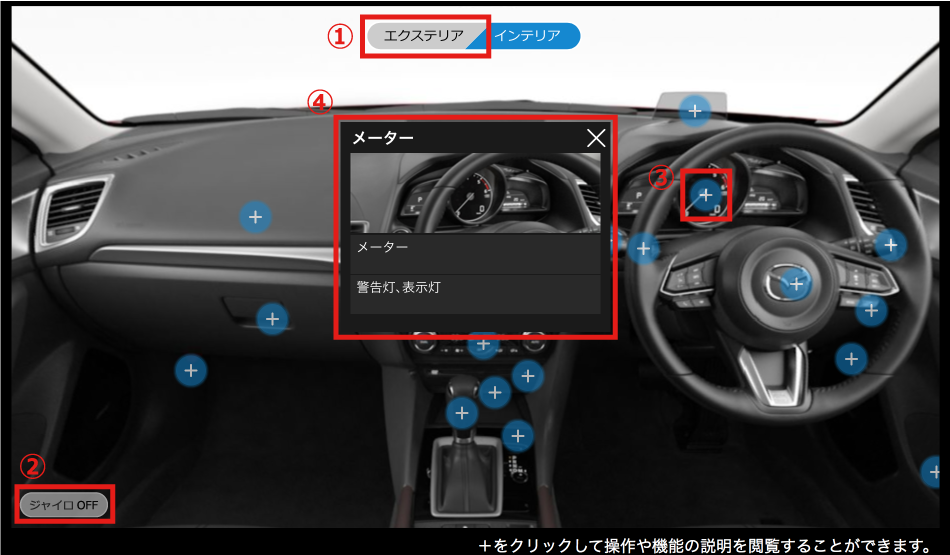Open the plus hotspot in the passenger footwell area
Screen dimensions: 950x555
click(191, 371)
